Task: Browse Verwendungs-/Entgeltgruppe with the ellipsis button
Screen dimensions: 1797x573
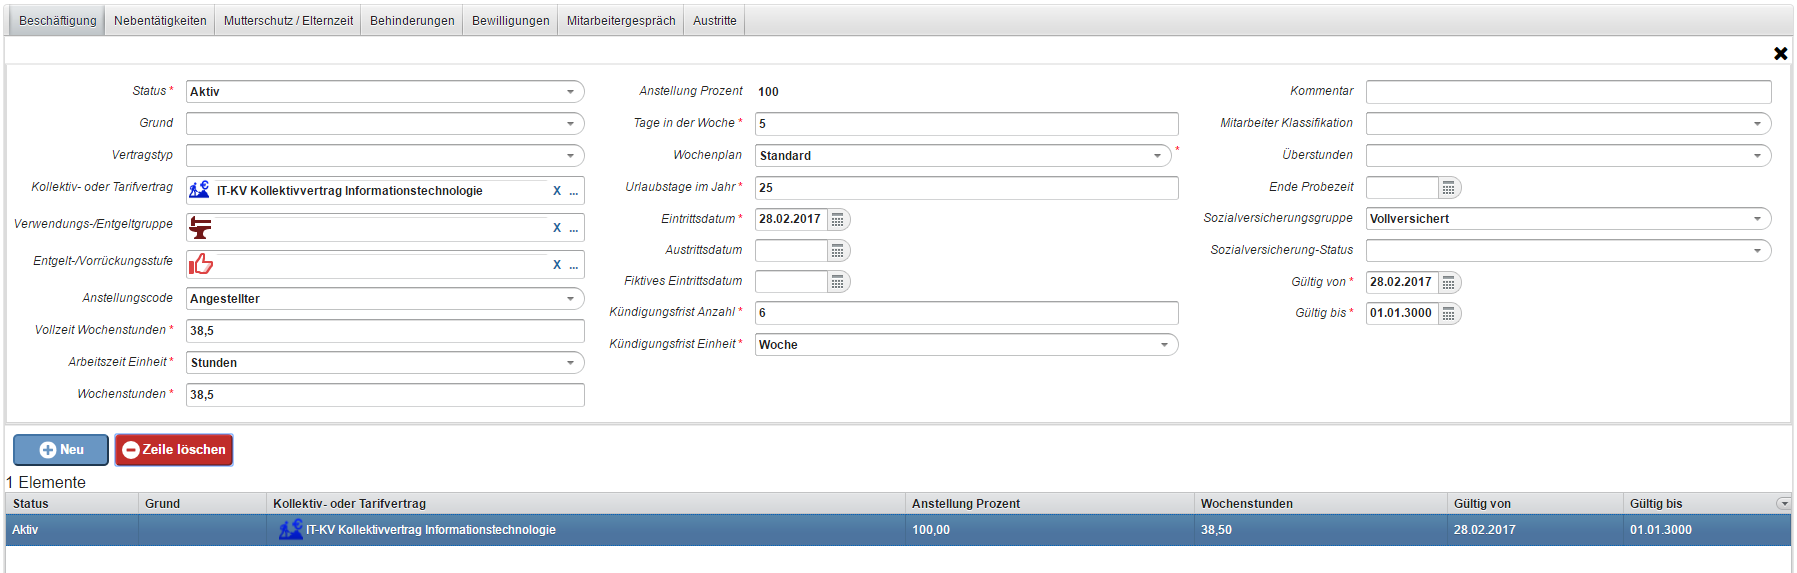Action: [574, 228]
